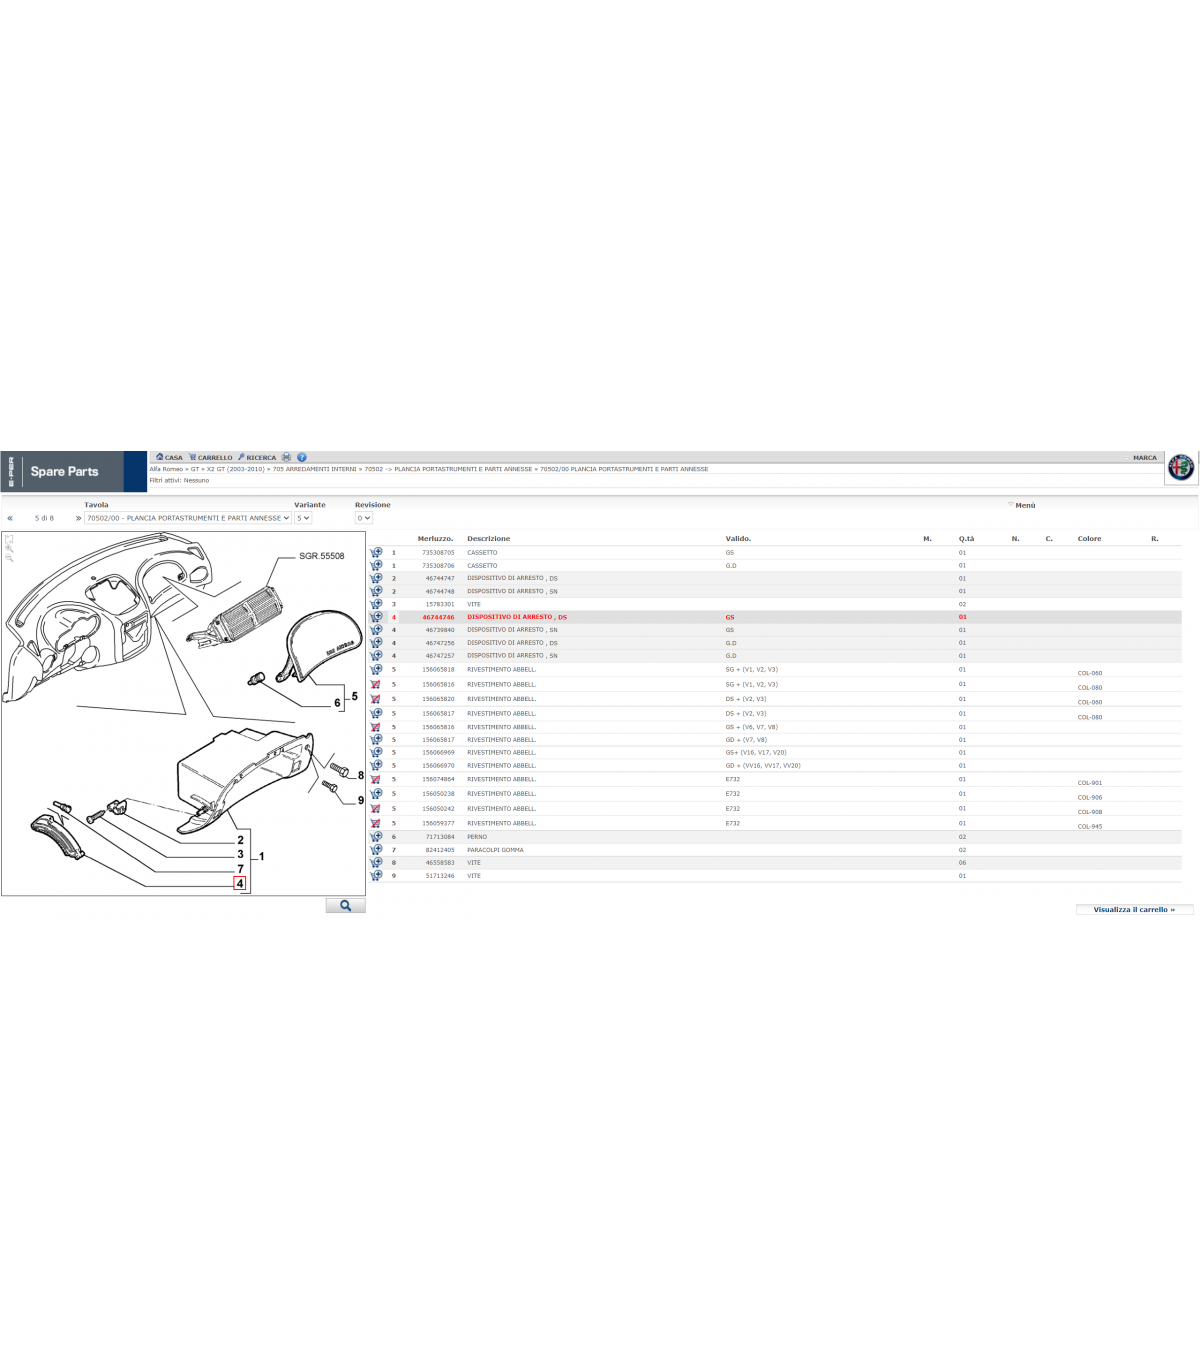1200x1372 pixels.
Task: Add part 71713084 PERNO to cart
Action: (x=376, y=837)
